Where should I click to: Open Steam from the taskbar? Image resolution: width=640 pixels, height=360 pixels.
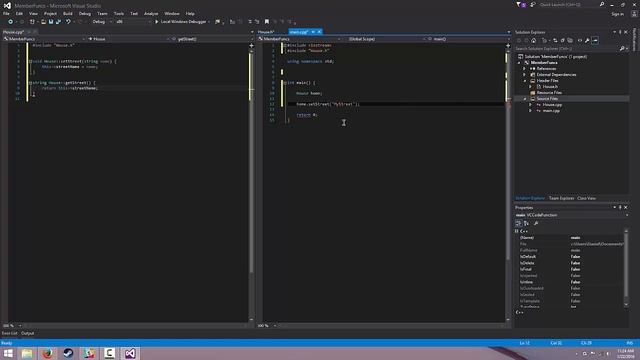[68, 353]
